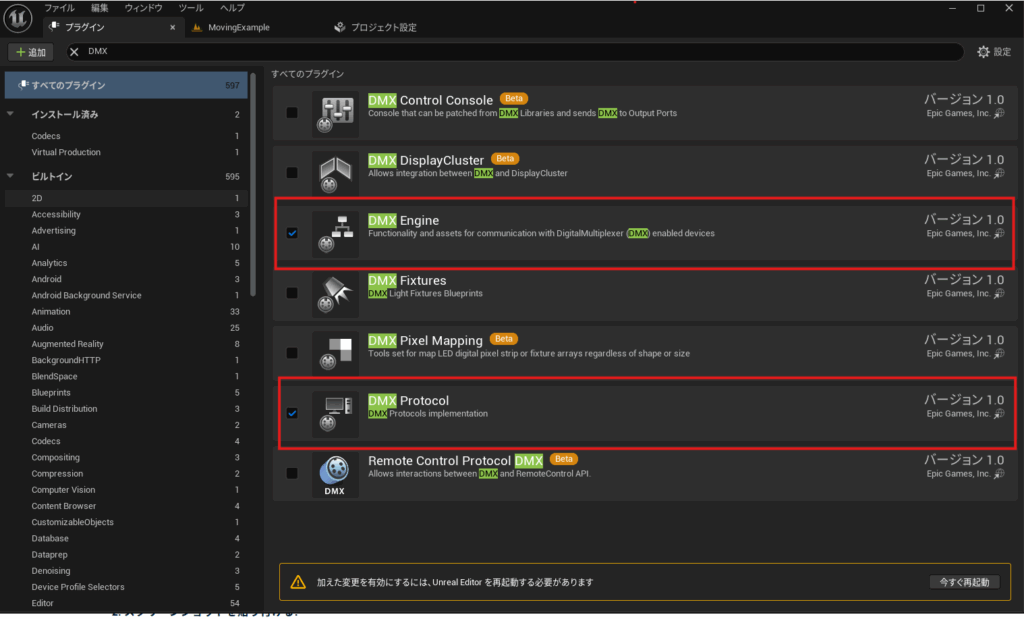
Task: Open settings via the gear icon
Action: pyautogui.click(x=983, y=52)
